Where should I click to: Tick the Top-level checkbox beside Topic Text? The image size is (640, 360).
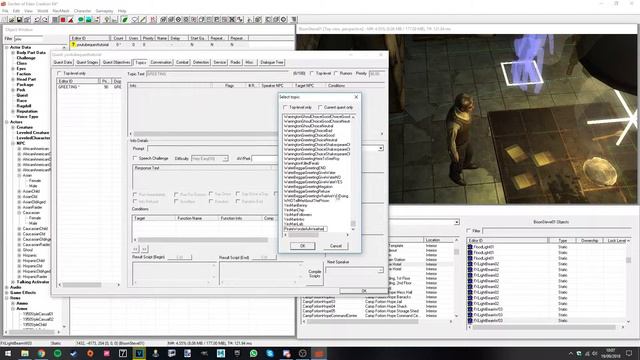(x=312, y=73)
